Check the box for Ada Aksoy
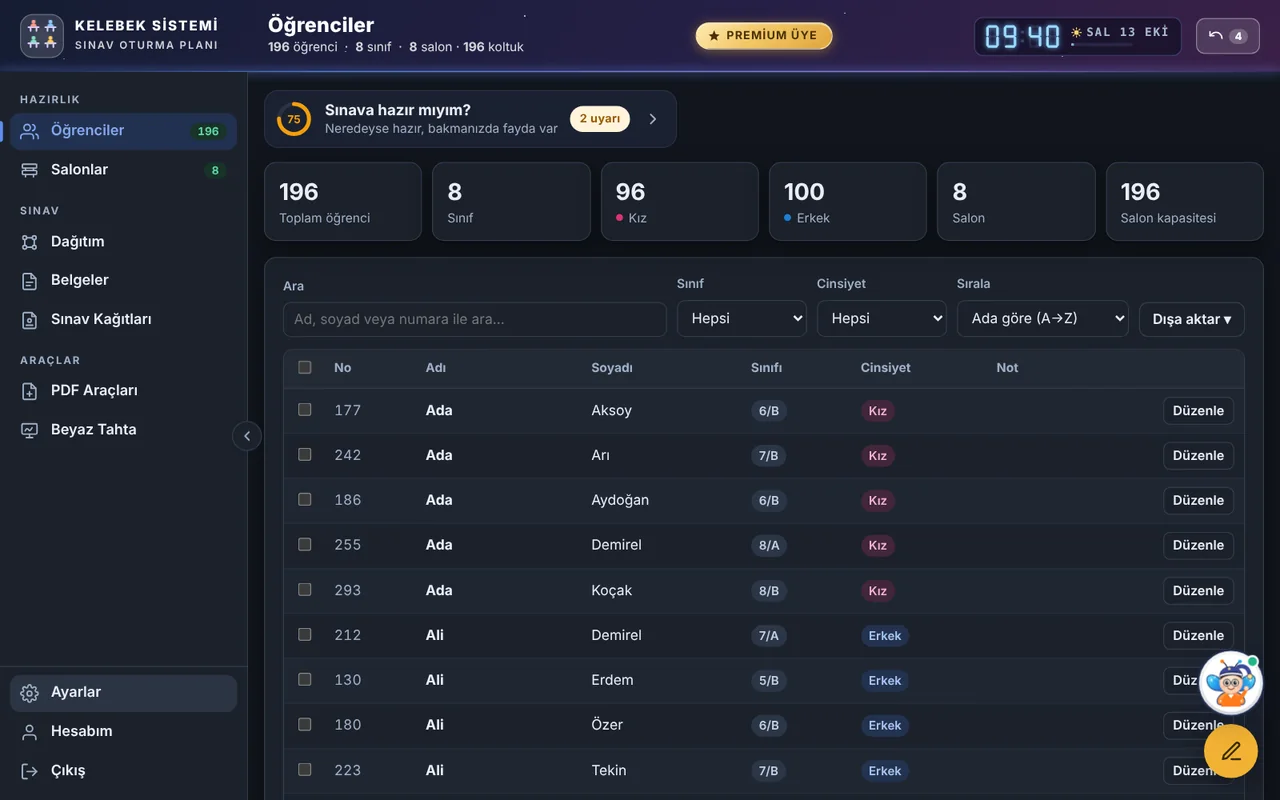Screen dimensions: 1280x800 (305, 410)
